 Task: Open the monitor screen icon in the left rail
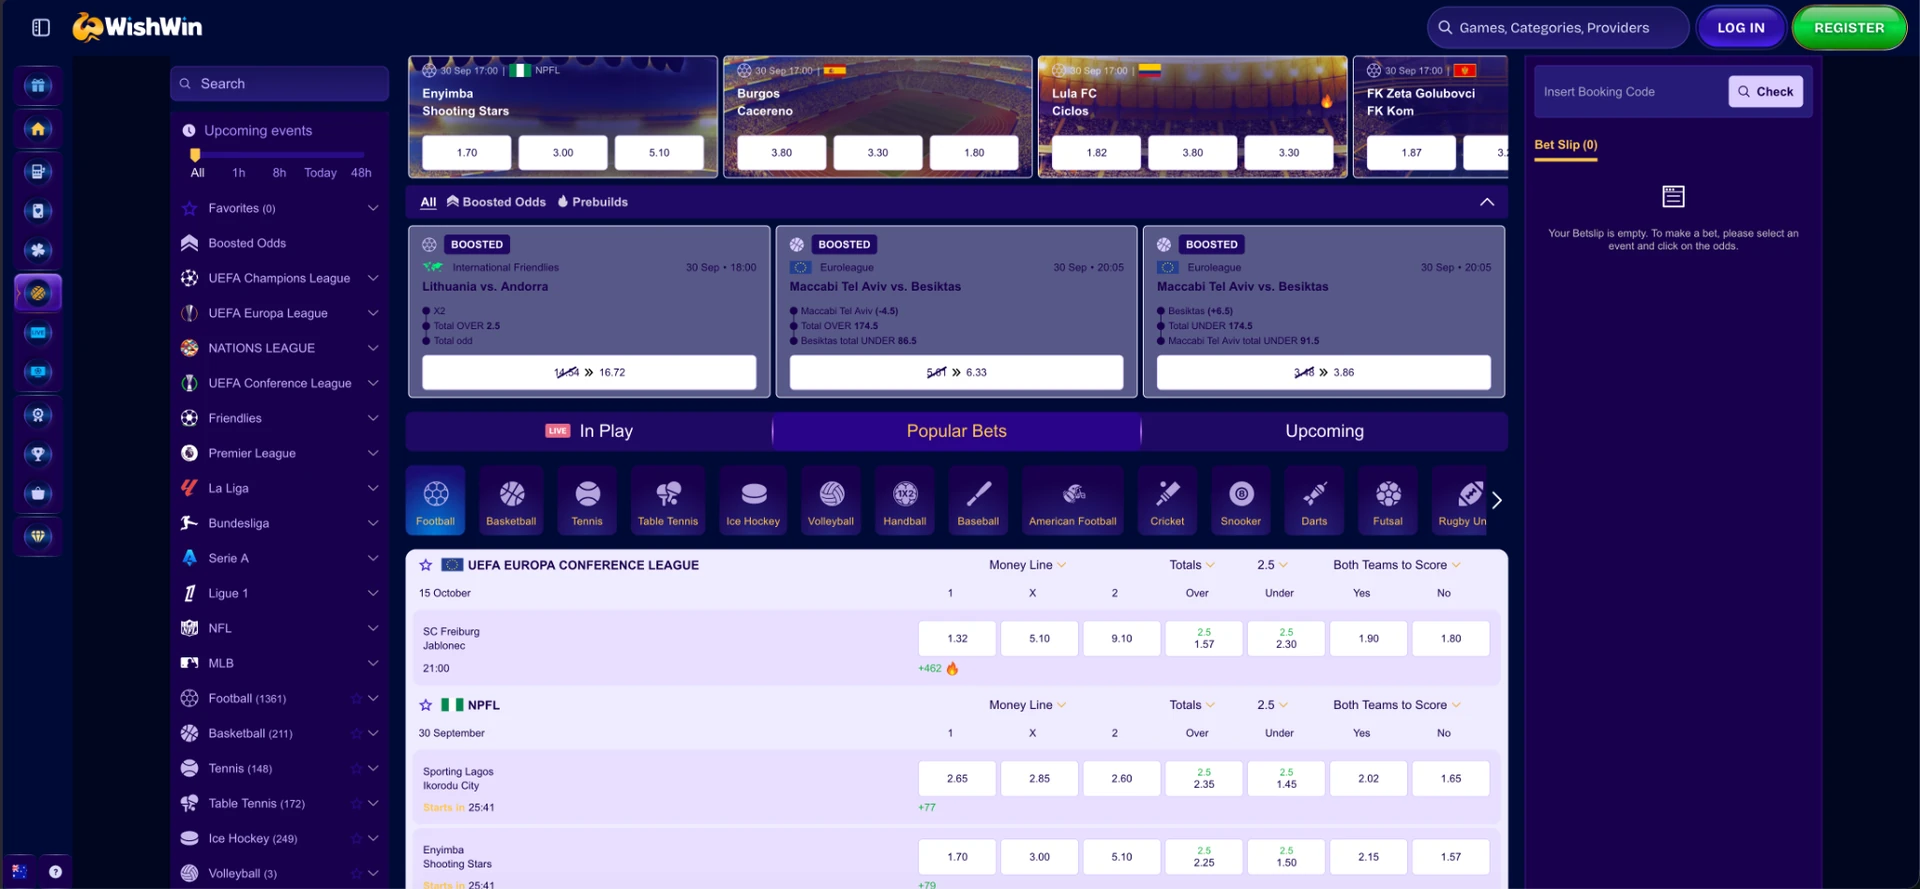[38, 372]
